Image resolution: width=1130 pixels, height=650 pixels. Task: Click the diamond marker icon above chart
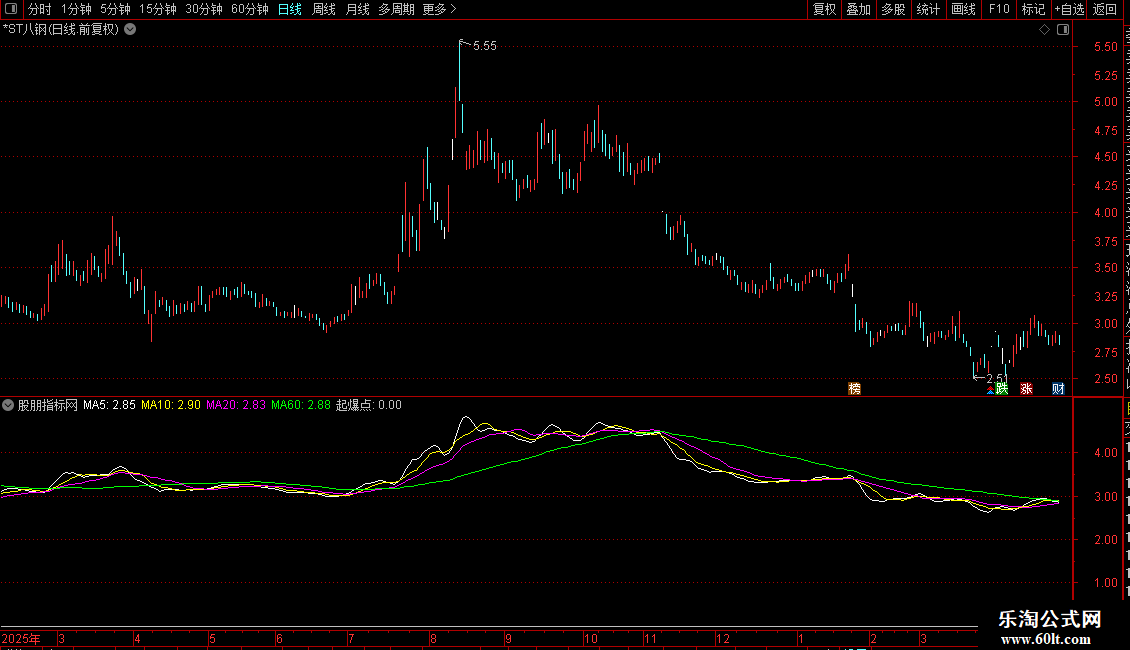click(x=1044, y=30)
